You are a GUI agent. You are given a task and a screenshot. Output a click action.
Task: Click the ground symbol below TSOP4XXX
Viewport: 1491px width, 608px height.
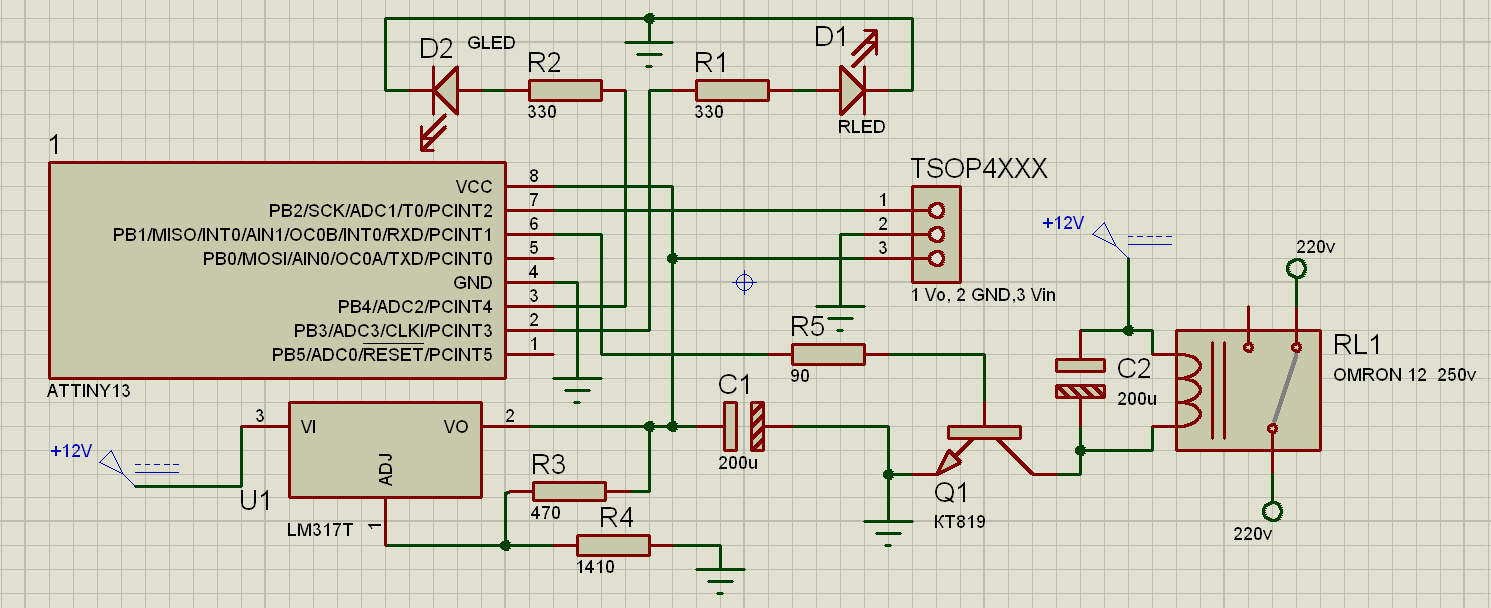click(841, 317)
